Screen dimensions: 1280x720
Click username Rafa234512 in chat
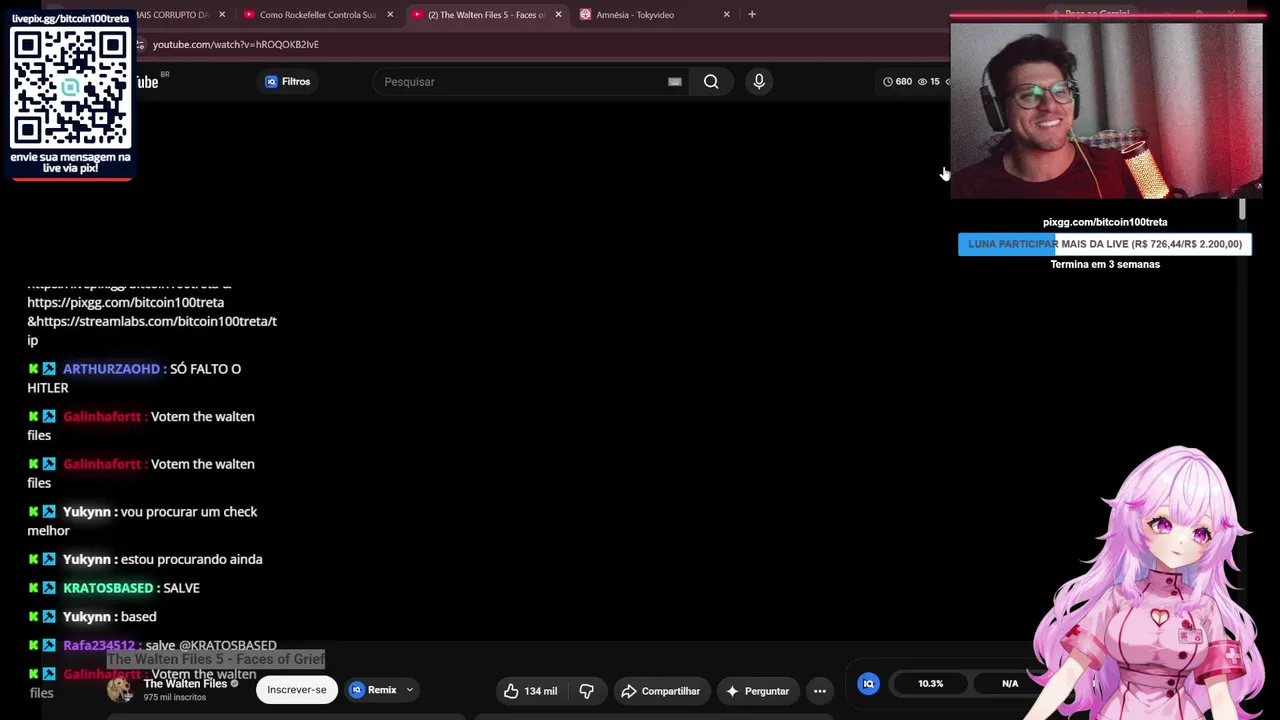coord(98,646)
